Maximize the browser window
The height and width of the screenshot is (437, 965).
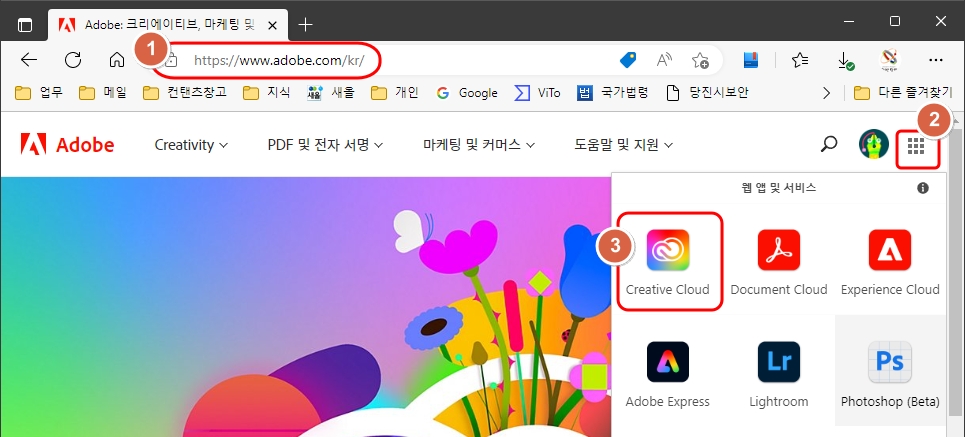point(895,22)
